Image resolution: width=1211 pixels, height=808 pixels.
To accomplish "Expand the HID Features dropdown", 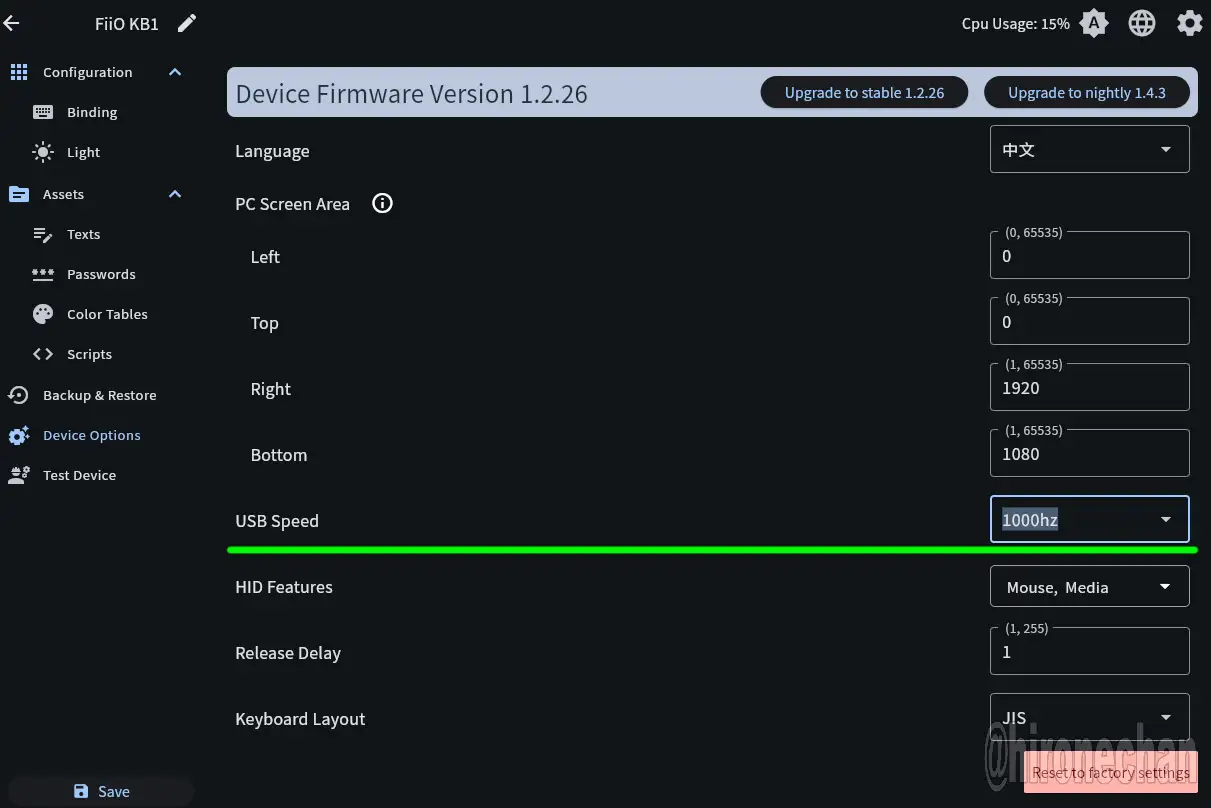I will (1089, 587).
